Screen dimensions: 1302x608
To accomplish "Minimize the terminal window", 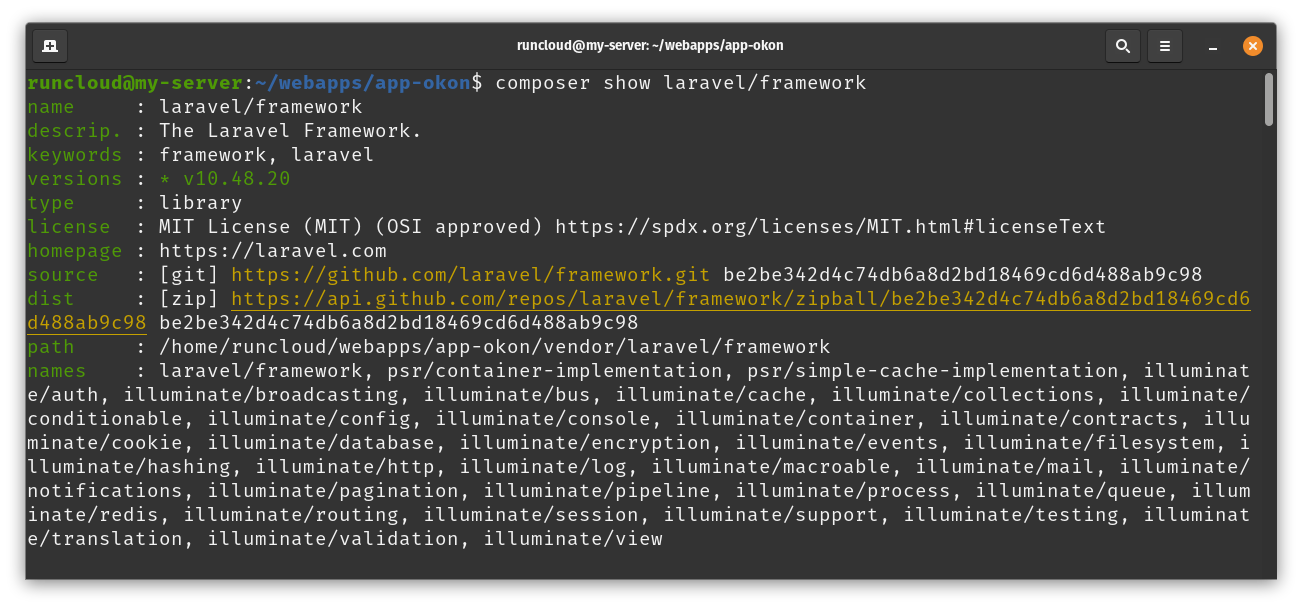I will (1213, 46).
